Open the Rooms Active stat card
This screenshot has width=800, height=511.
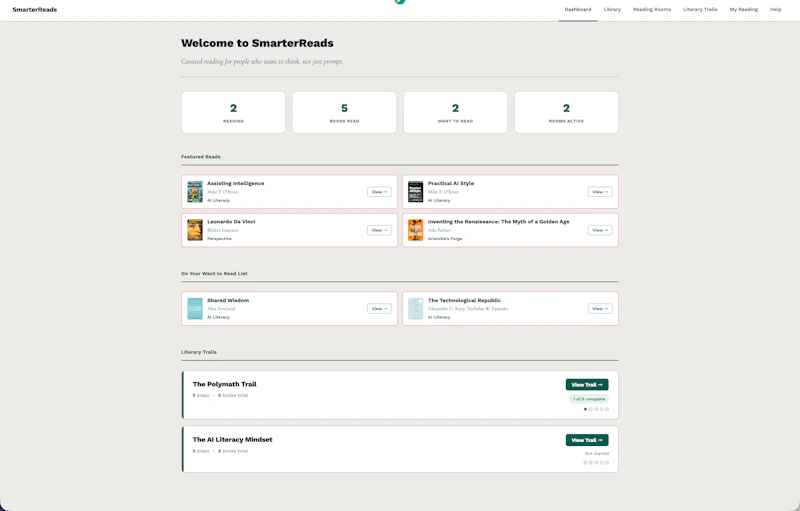coord(566,113)
